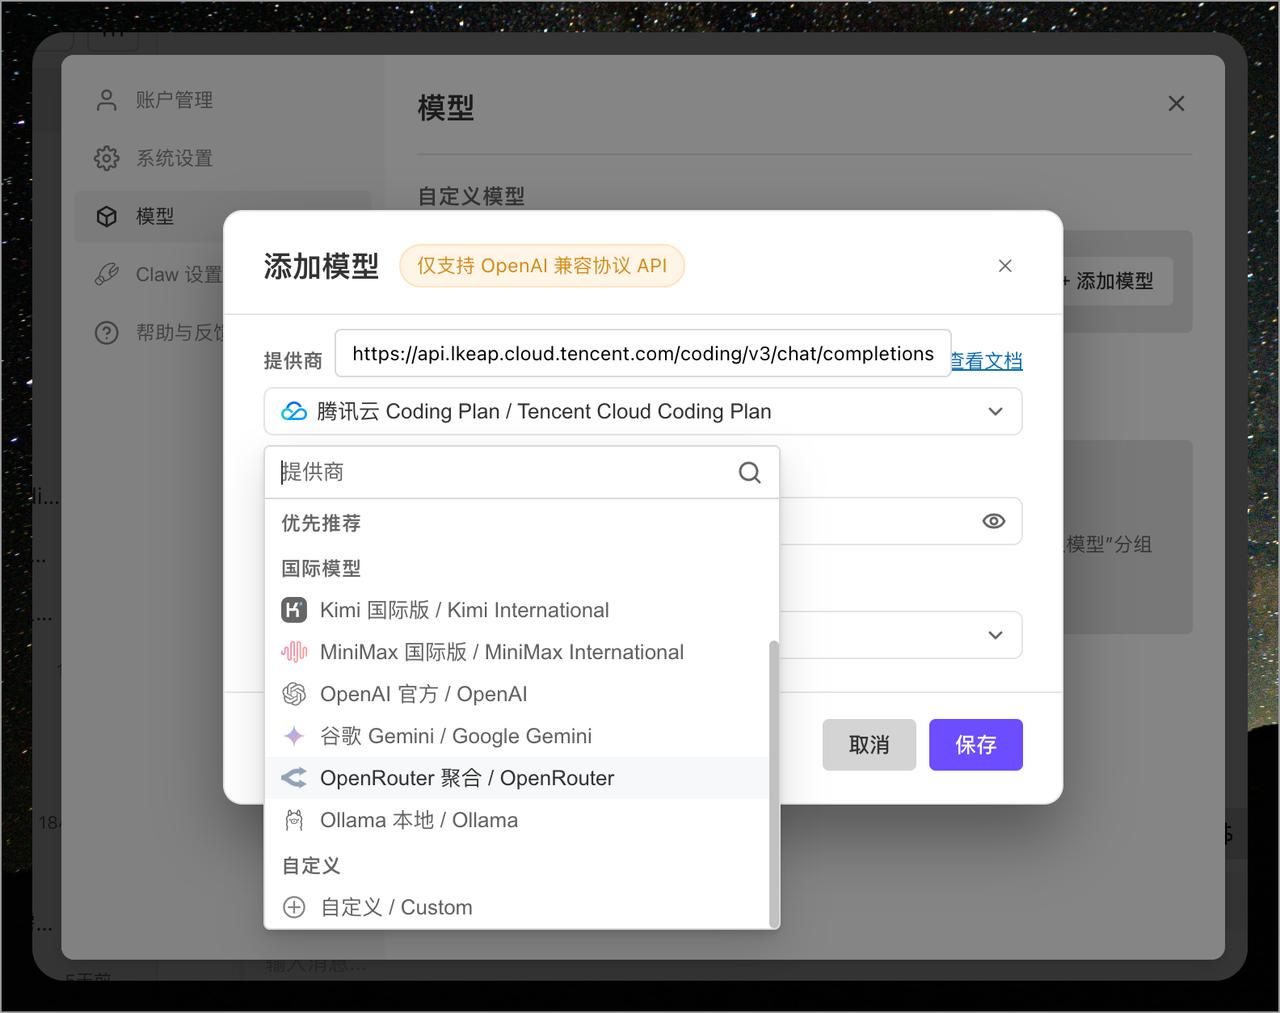This screenshot has height=1013, width=1280.
Task: Click the search magnifier in provider search
Action: coord(750,472)
